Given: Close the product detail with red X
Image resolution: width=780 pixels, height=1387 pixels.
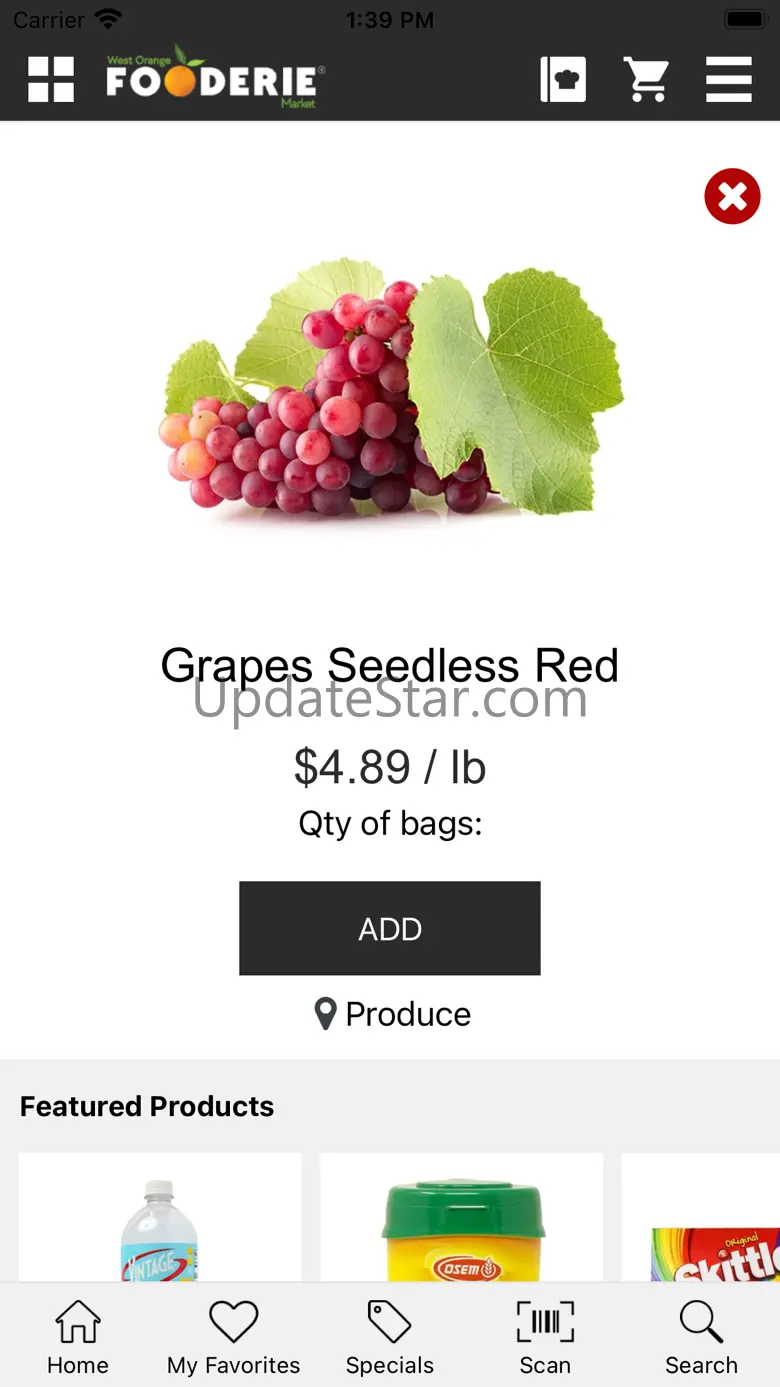Looking at the screenshot, I should click(732, 196).
